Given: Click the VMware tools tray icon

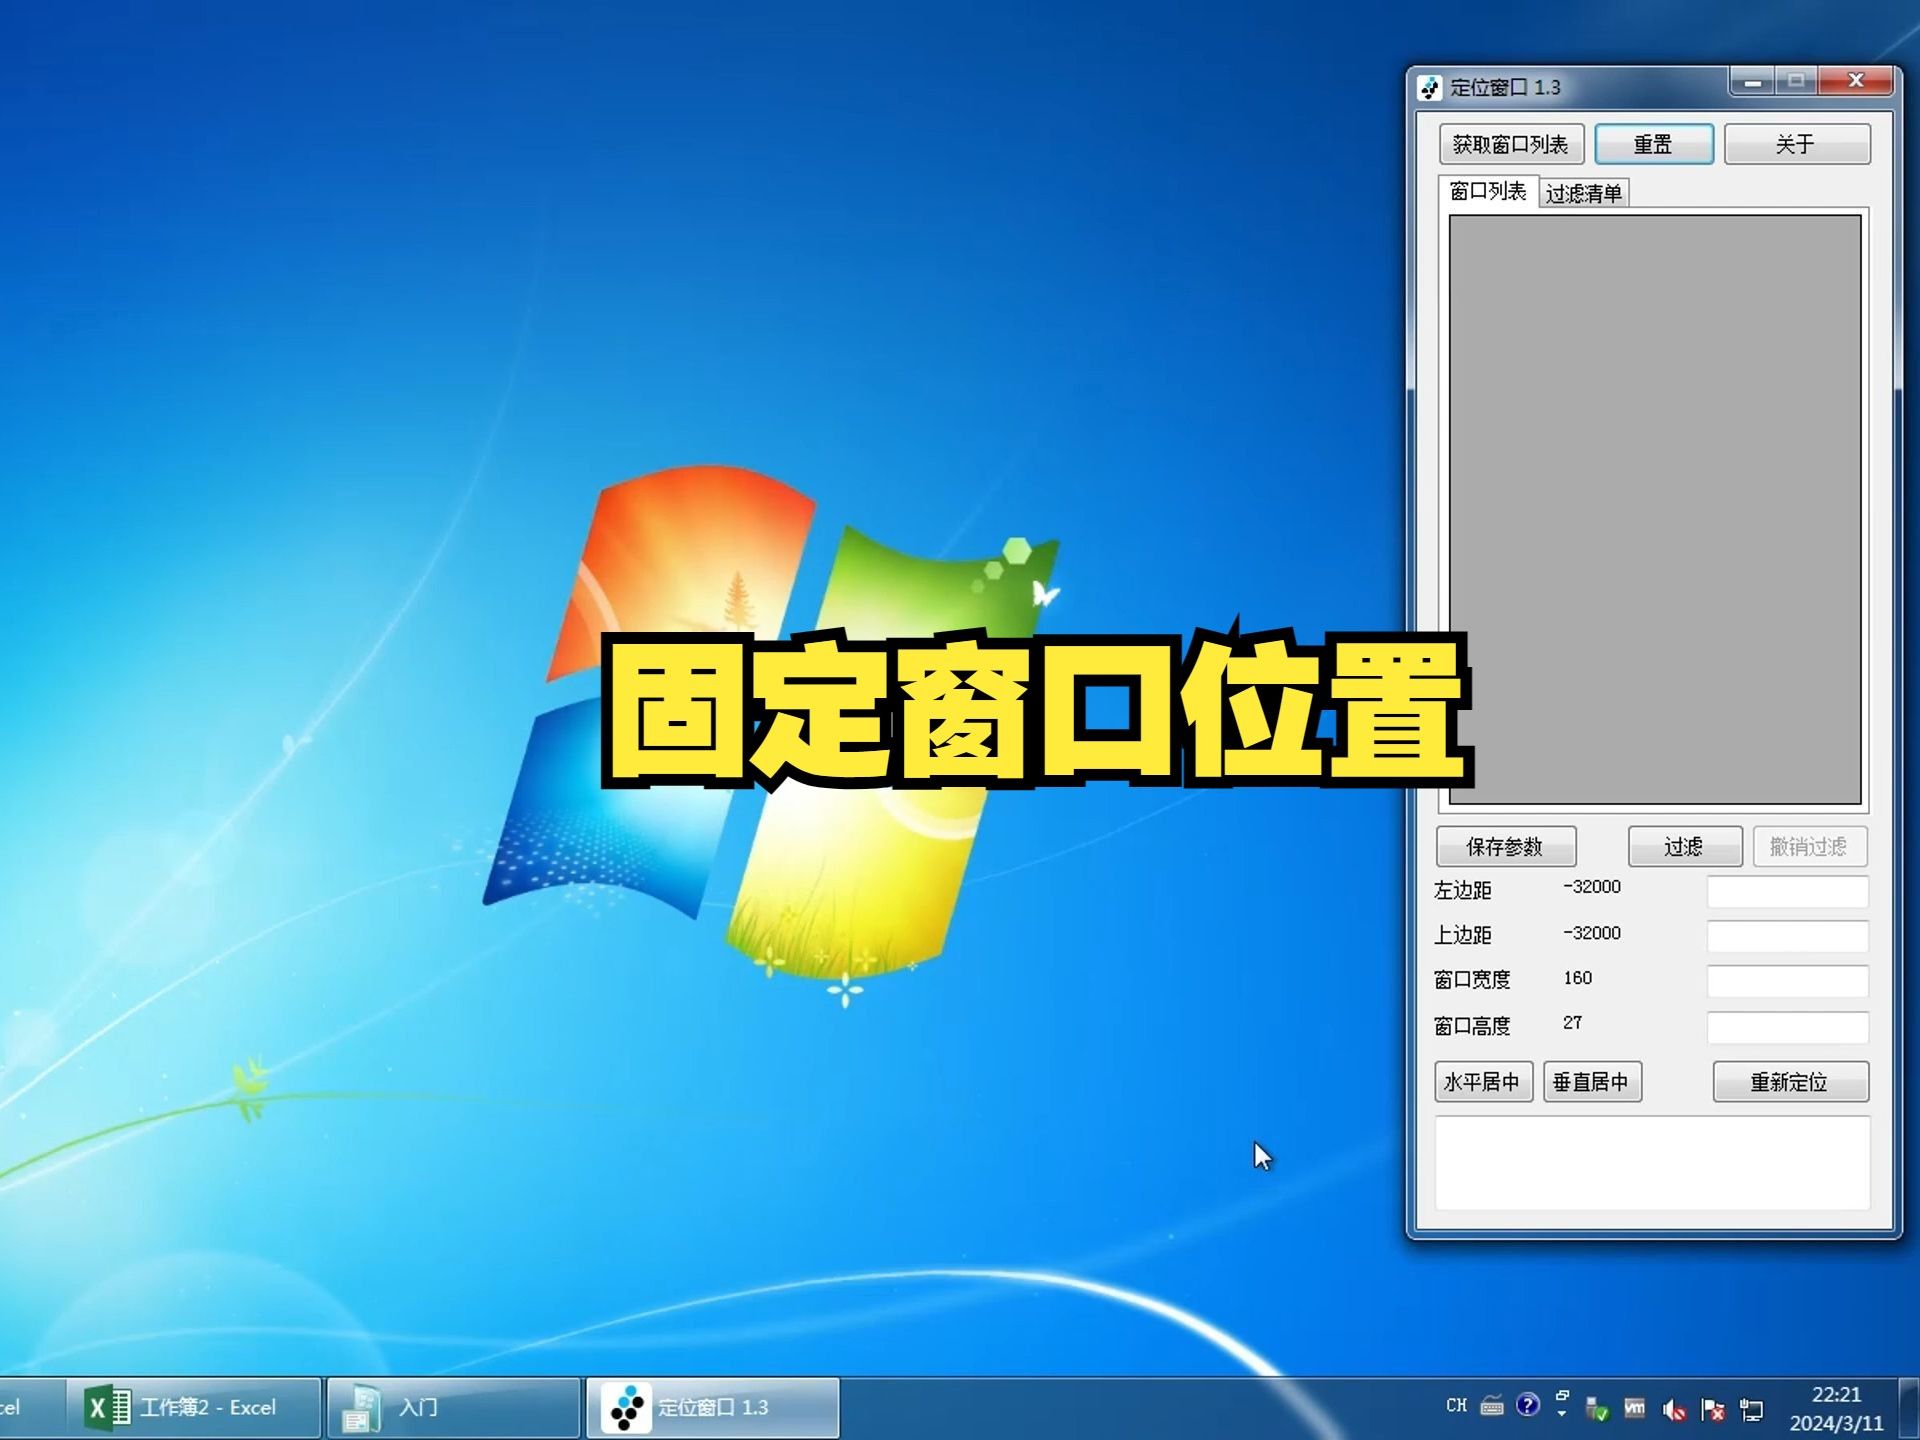Looking at the screenshot, I should tap(1635, 1408).
